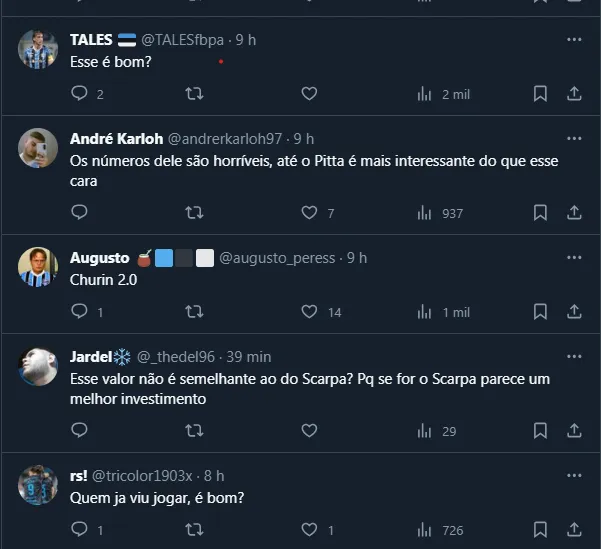Open the @TALESfbpa profile handle

click(184, 40)
